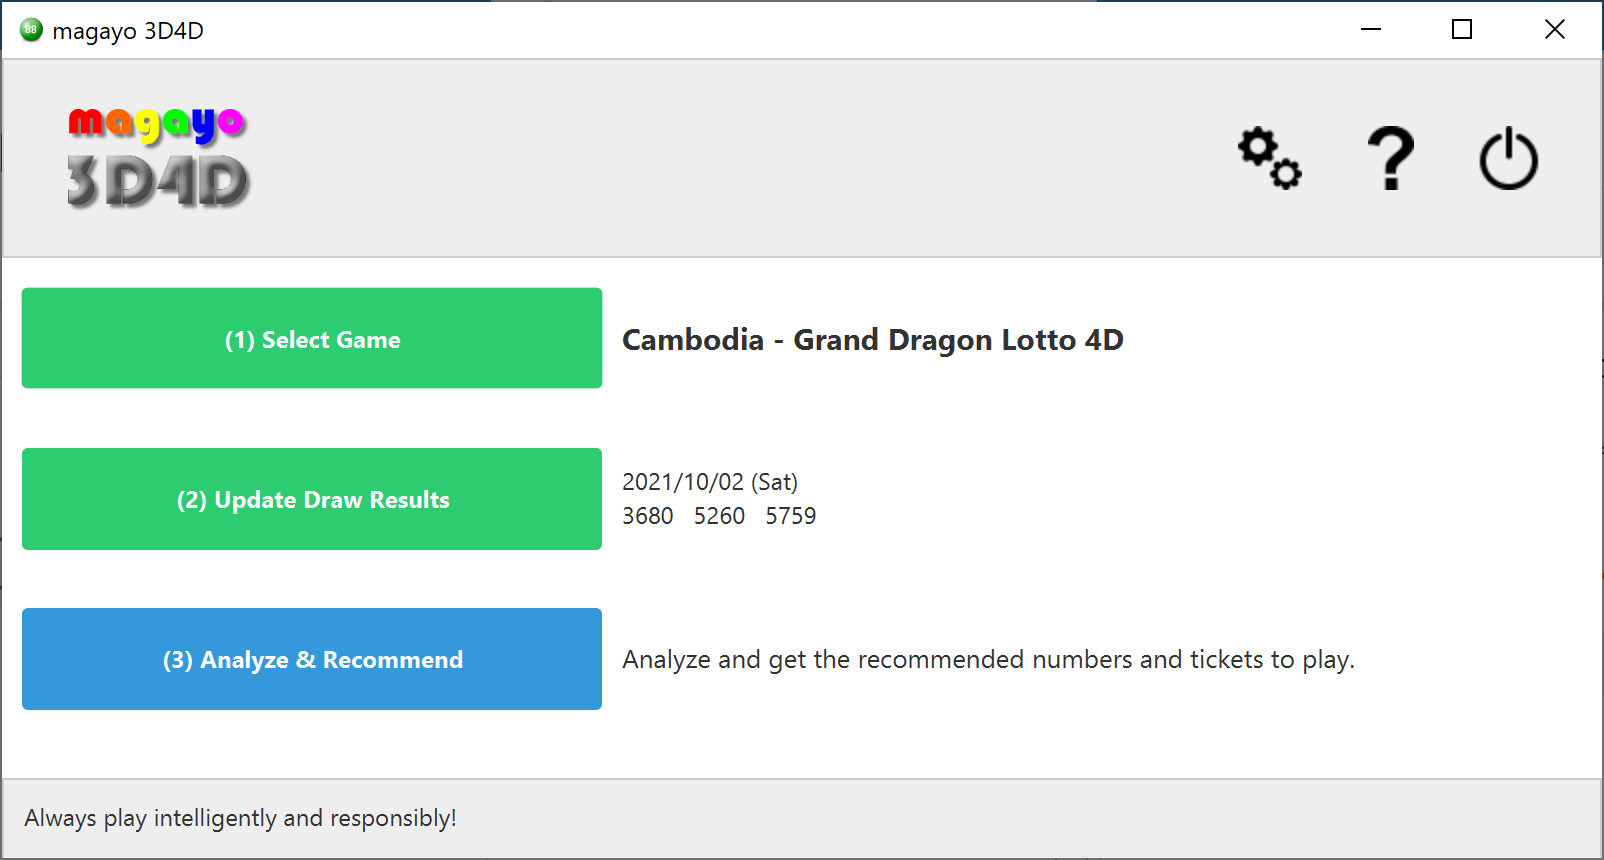1604x860 pixels.
Task: Click the draw number 5759
Action: (791, 516)
